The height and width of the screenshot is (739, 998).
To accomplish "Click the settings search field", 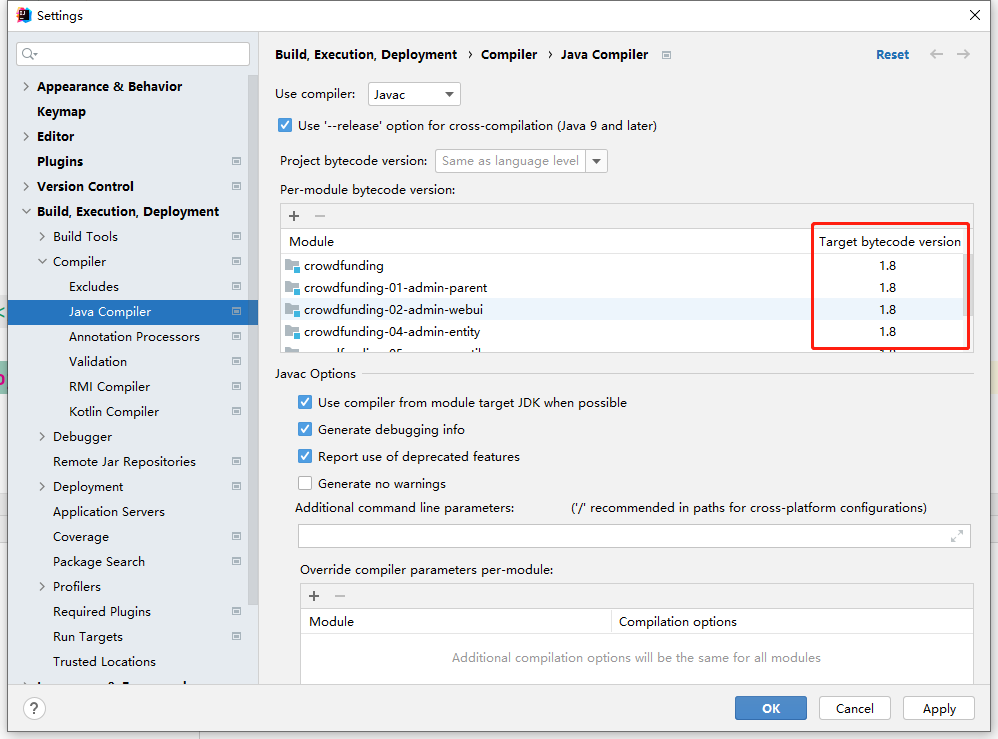I will [133, 54].
